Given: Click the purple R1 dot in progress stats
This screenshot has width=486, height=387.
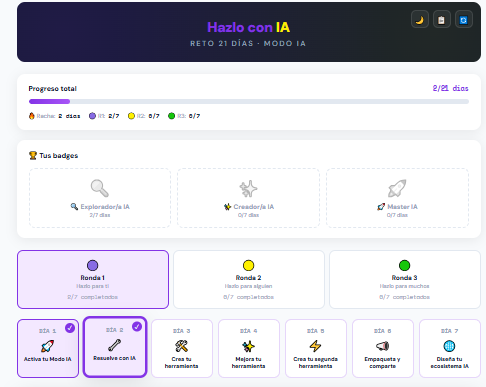Looking at the screenshot, I should tap(92, 116).
